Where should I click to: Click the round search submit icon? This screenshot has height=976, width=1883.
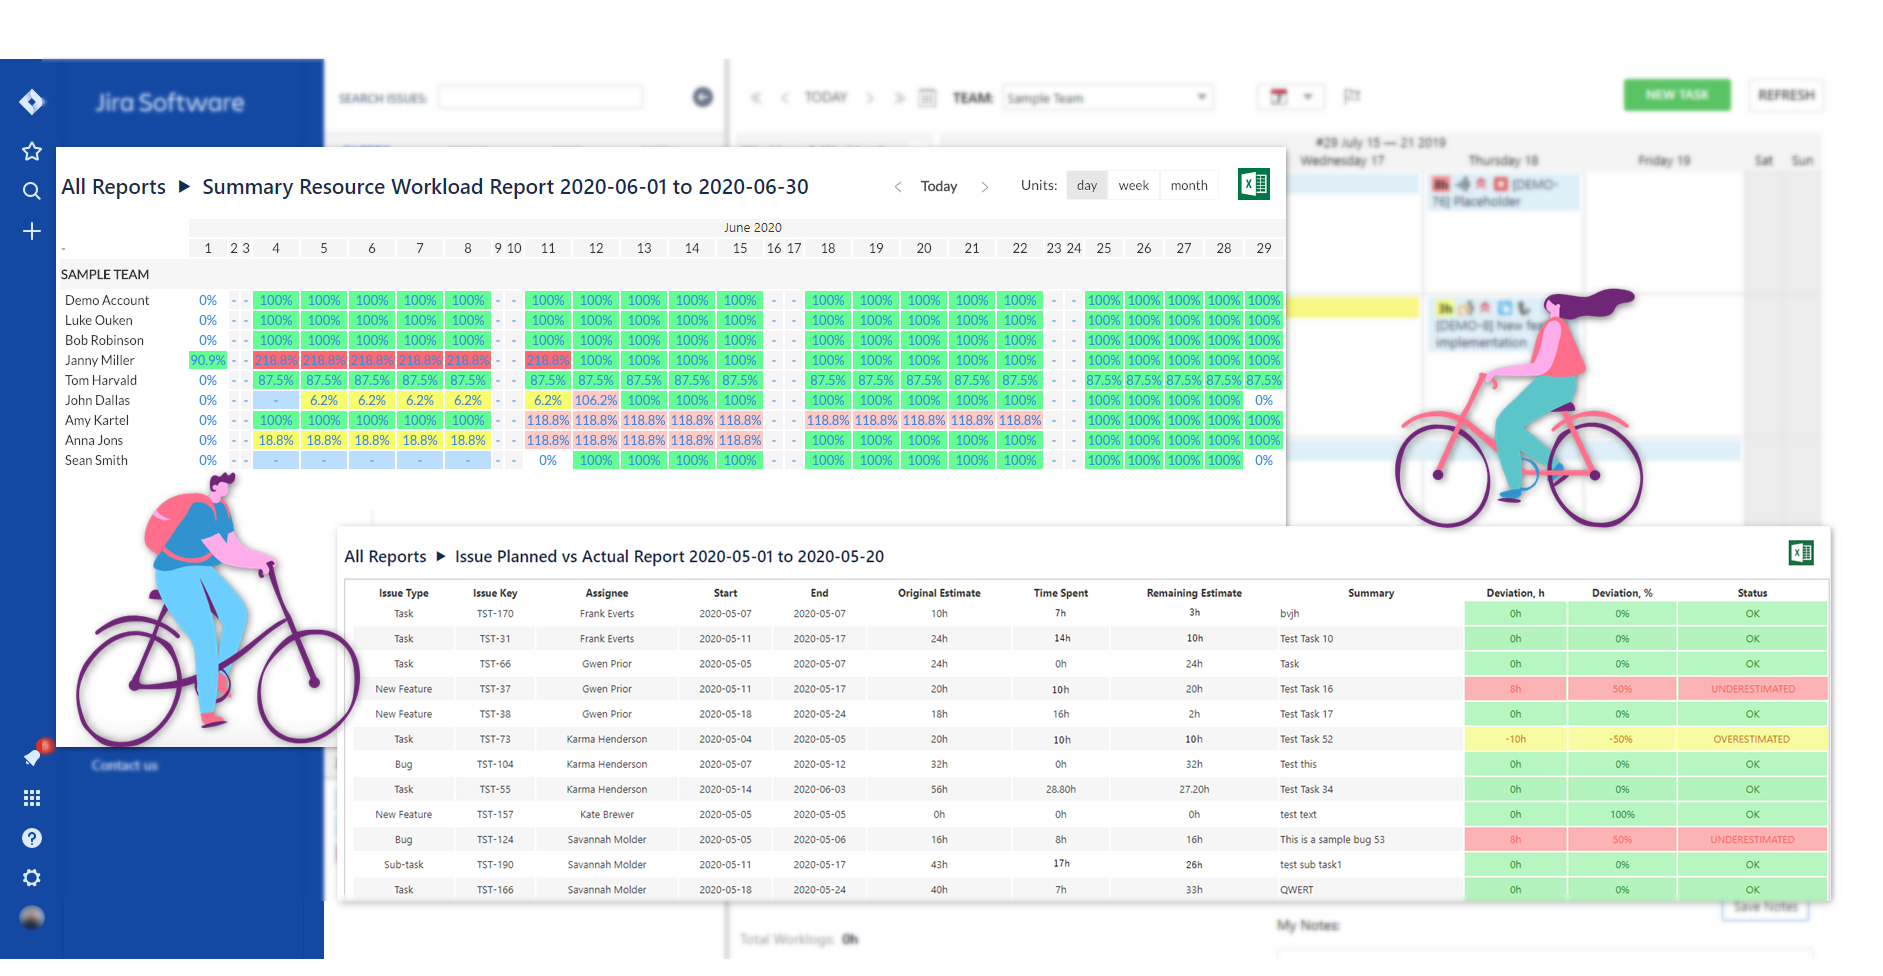pyautogui.click(x=703, y=97)
